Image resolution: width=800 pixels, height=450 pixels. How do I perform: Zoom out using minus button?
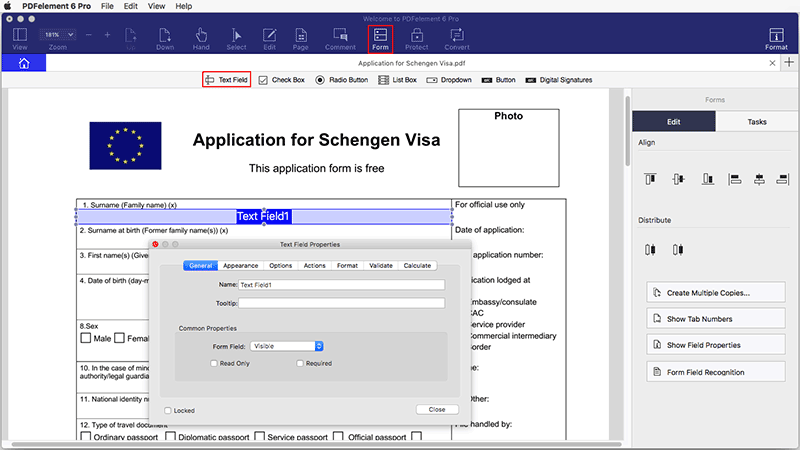pos(89,35)
